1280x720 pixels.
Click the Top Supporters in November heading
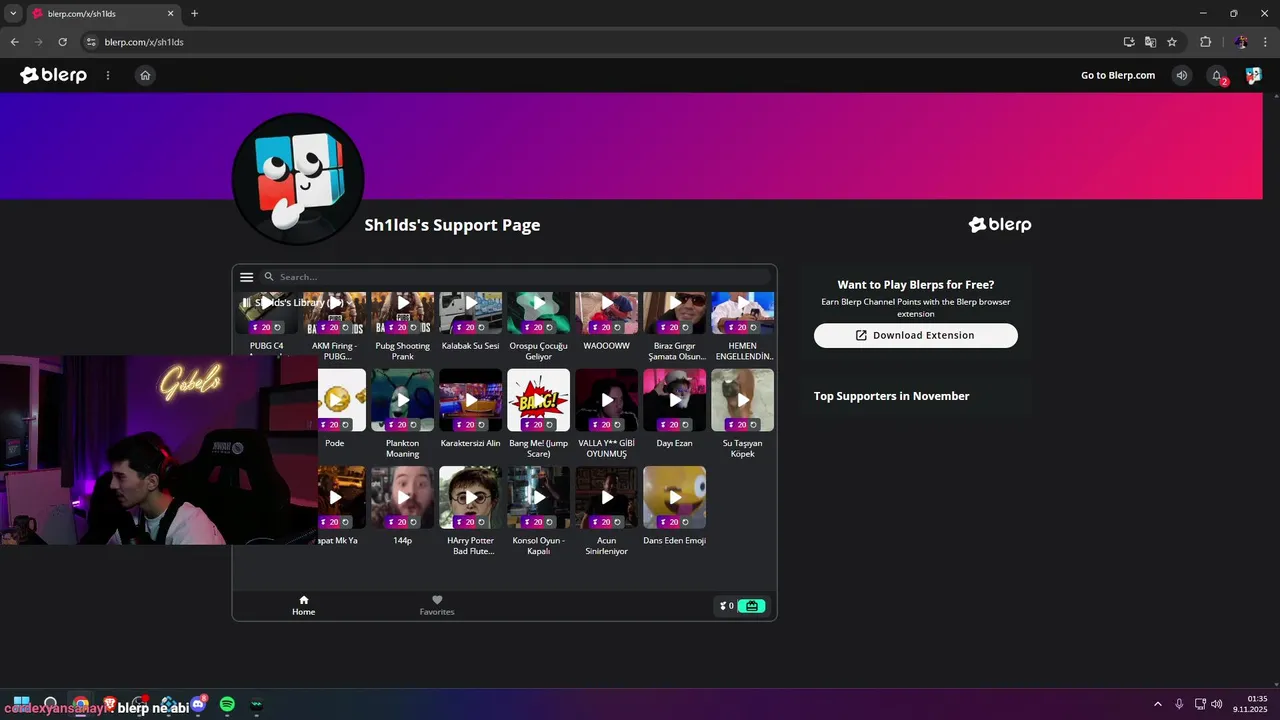(891, 396)
